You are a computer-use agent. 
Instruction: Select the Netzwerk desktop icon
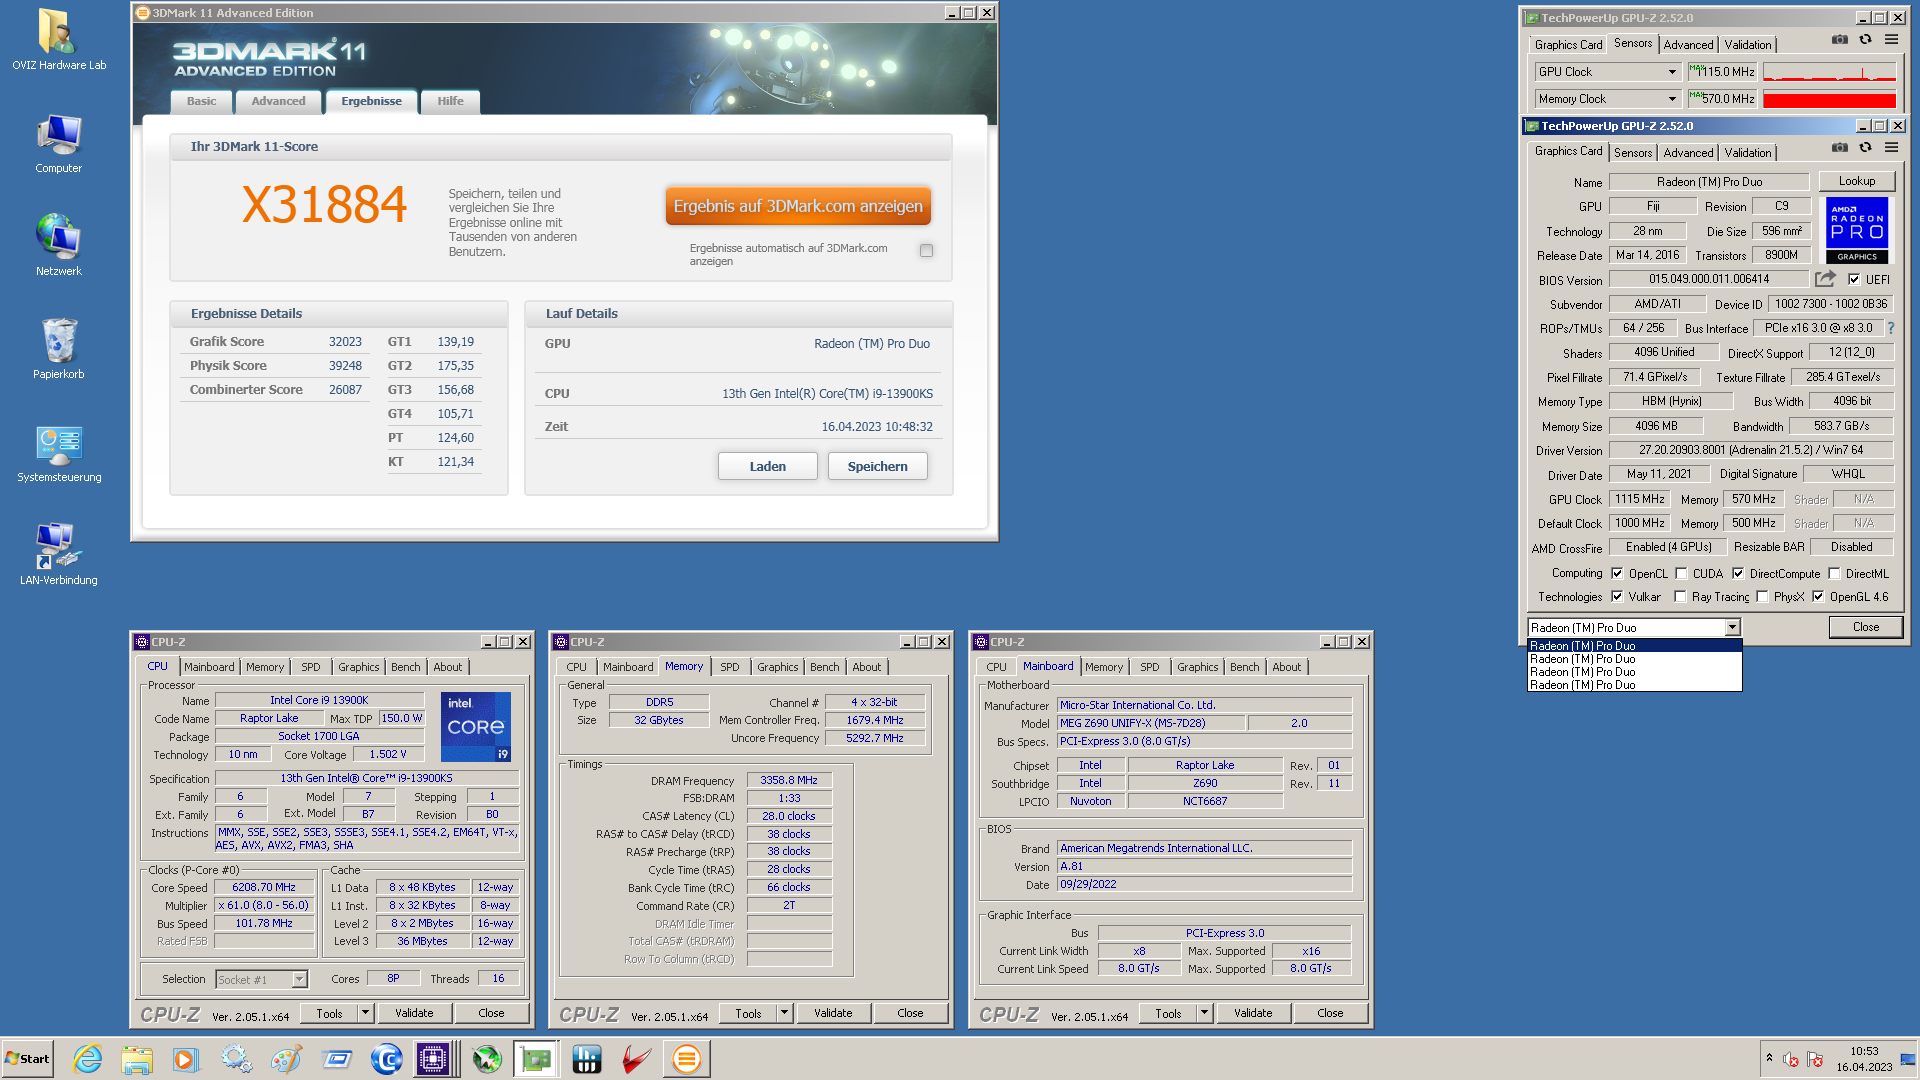click(x=59, y=246)
